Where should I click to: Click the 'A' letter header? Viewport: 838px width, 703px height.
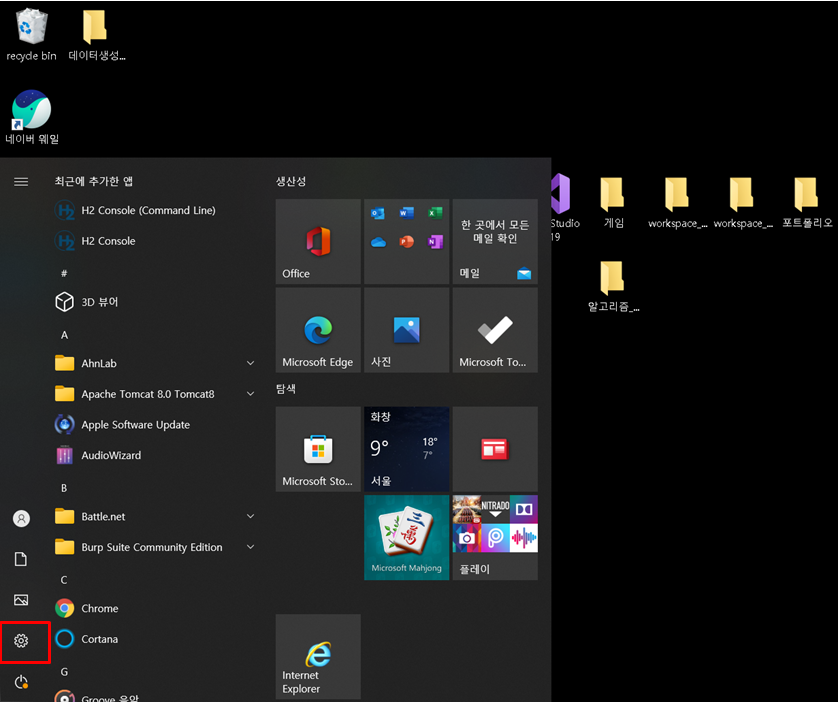click(x=64, y=335)
